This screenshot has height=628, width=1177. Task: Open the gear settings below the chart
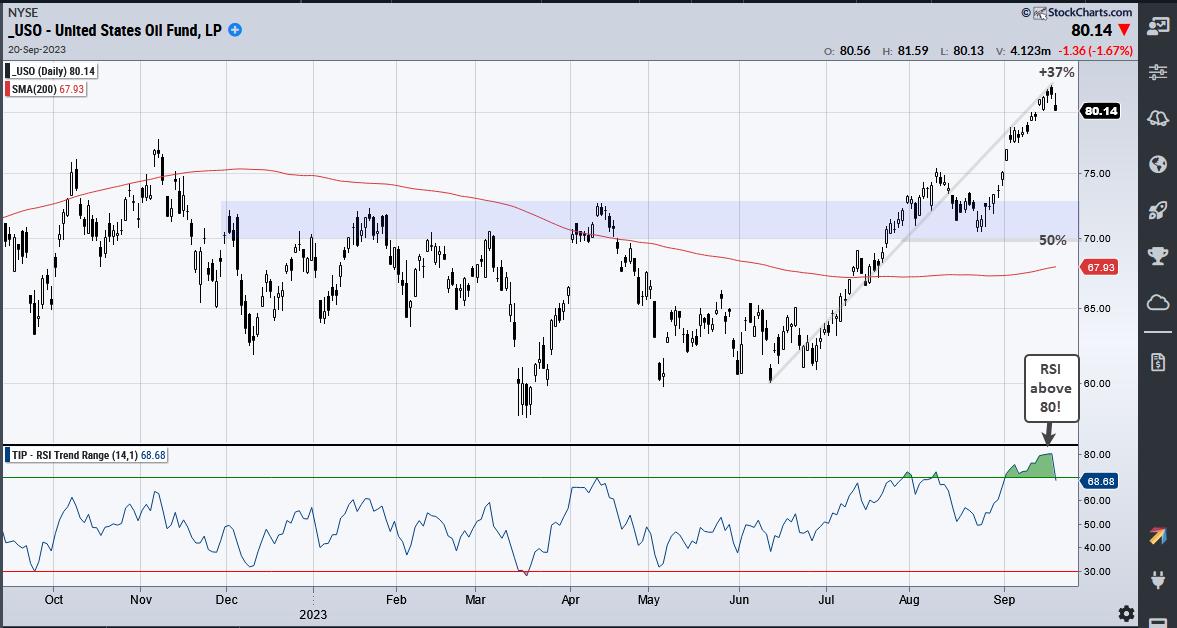point(1126,613)
